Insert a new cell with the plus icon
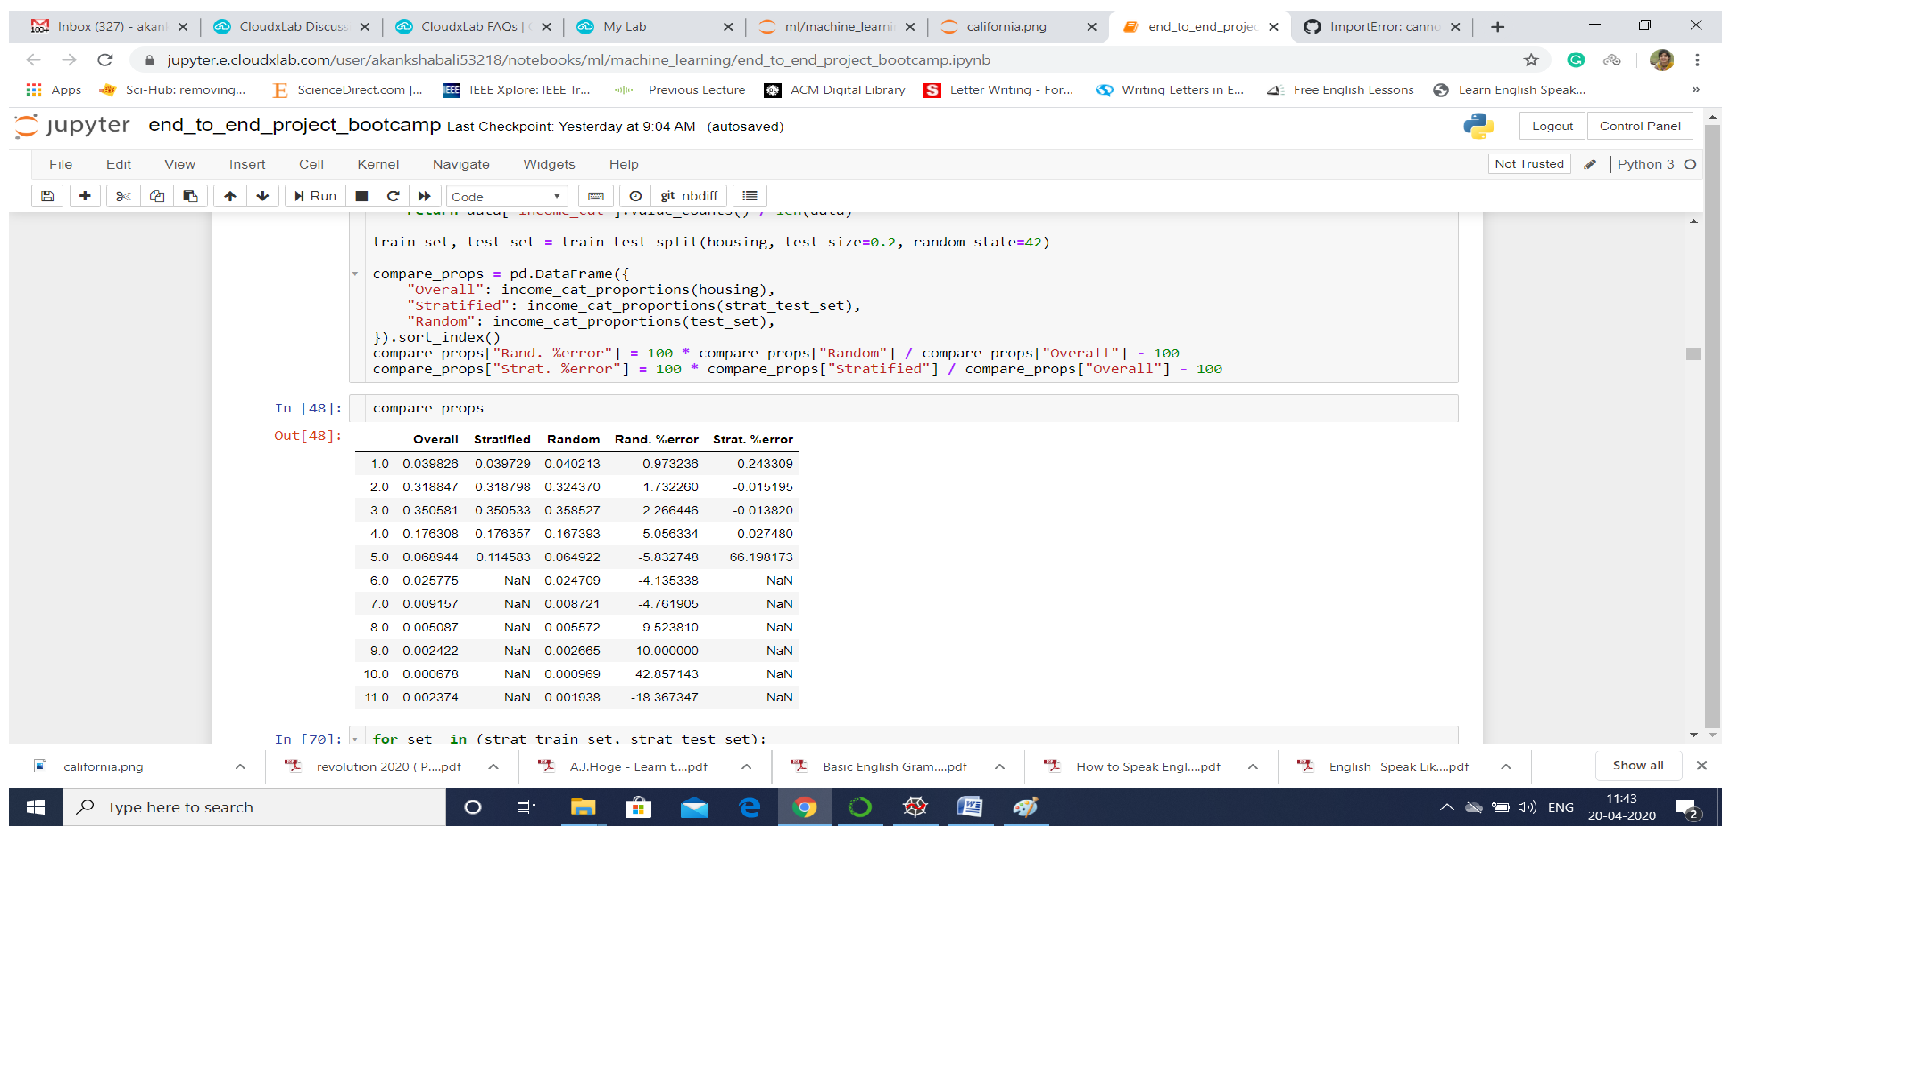 click(85, 196)
